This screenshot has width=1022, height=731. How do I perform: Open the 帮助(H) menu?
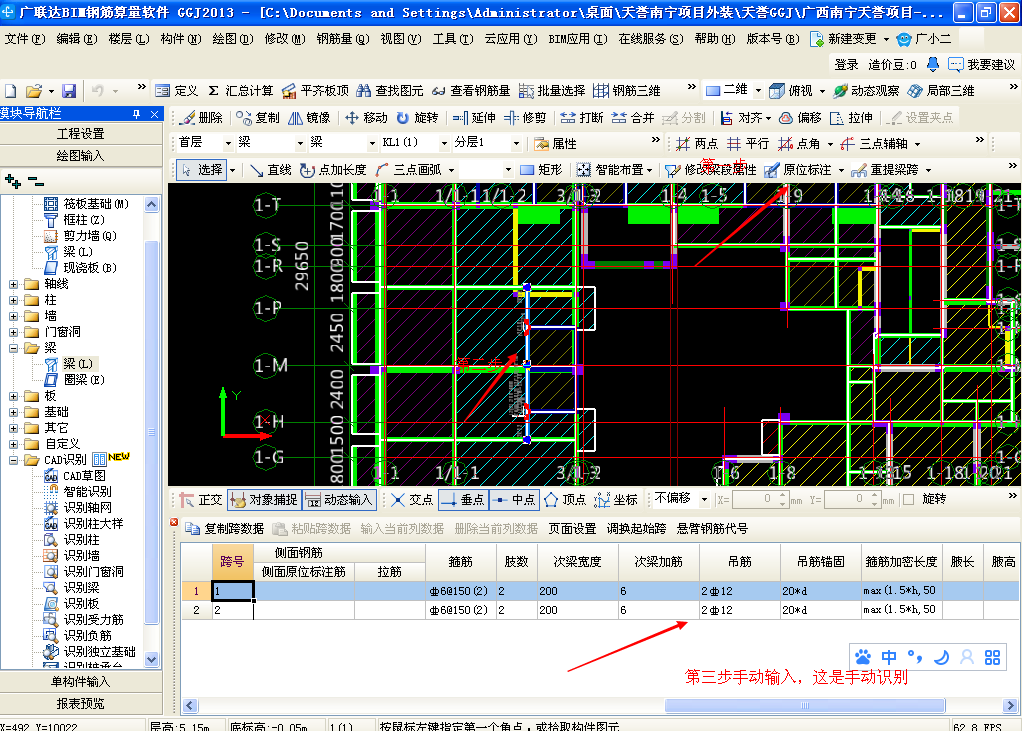click(715, 39)
